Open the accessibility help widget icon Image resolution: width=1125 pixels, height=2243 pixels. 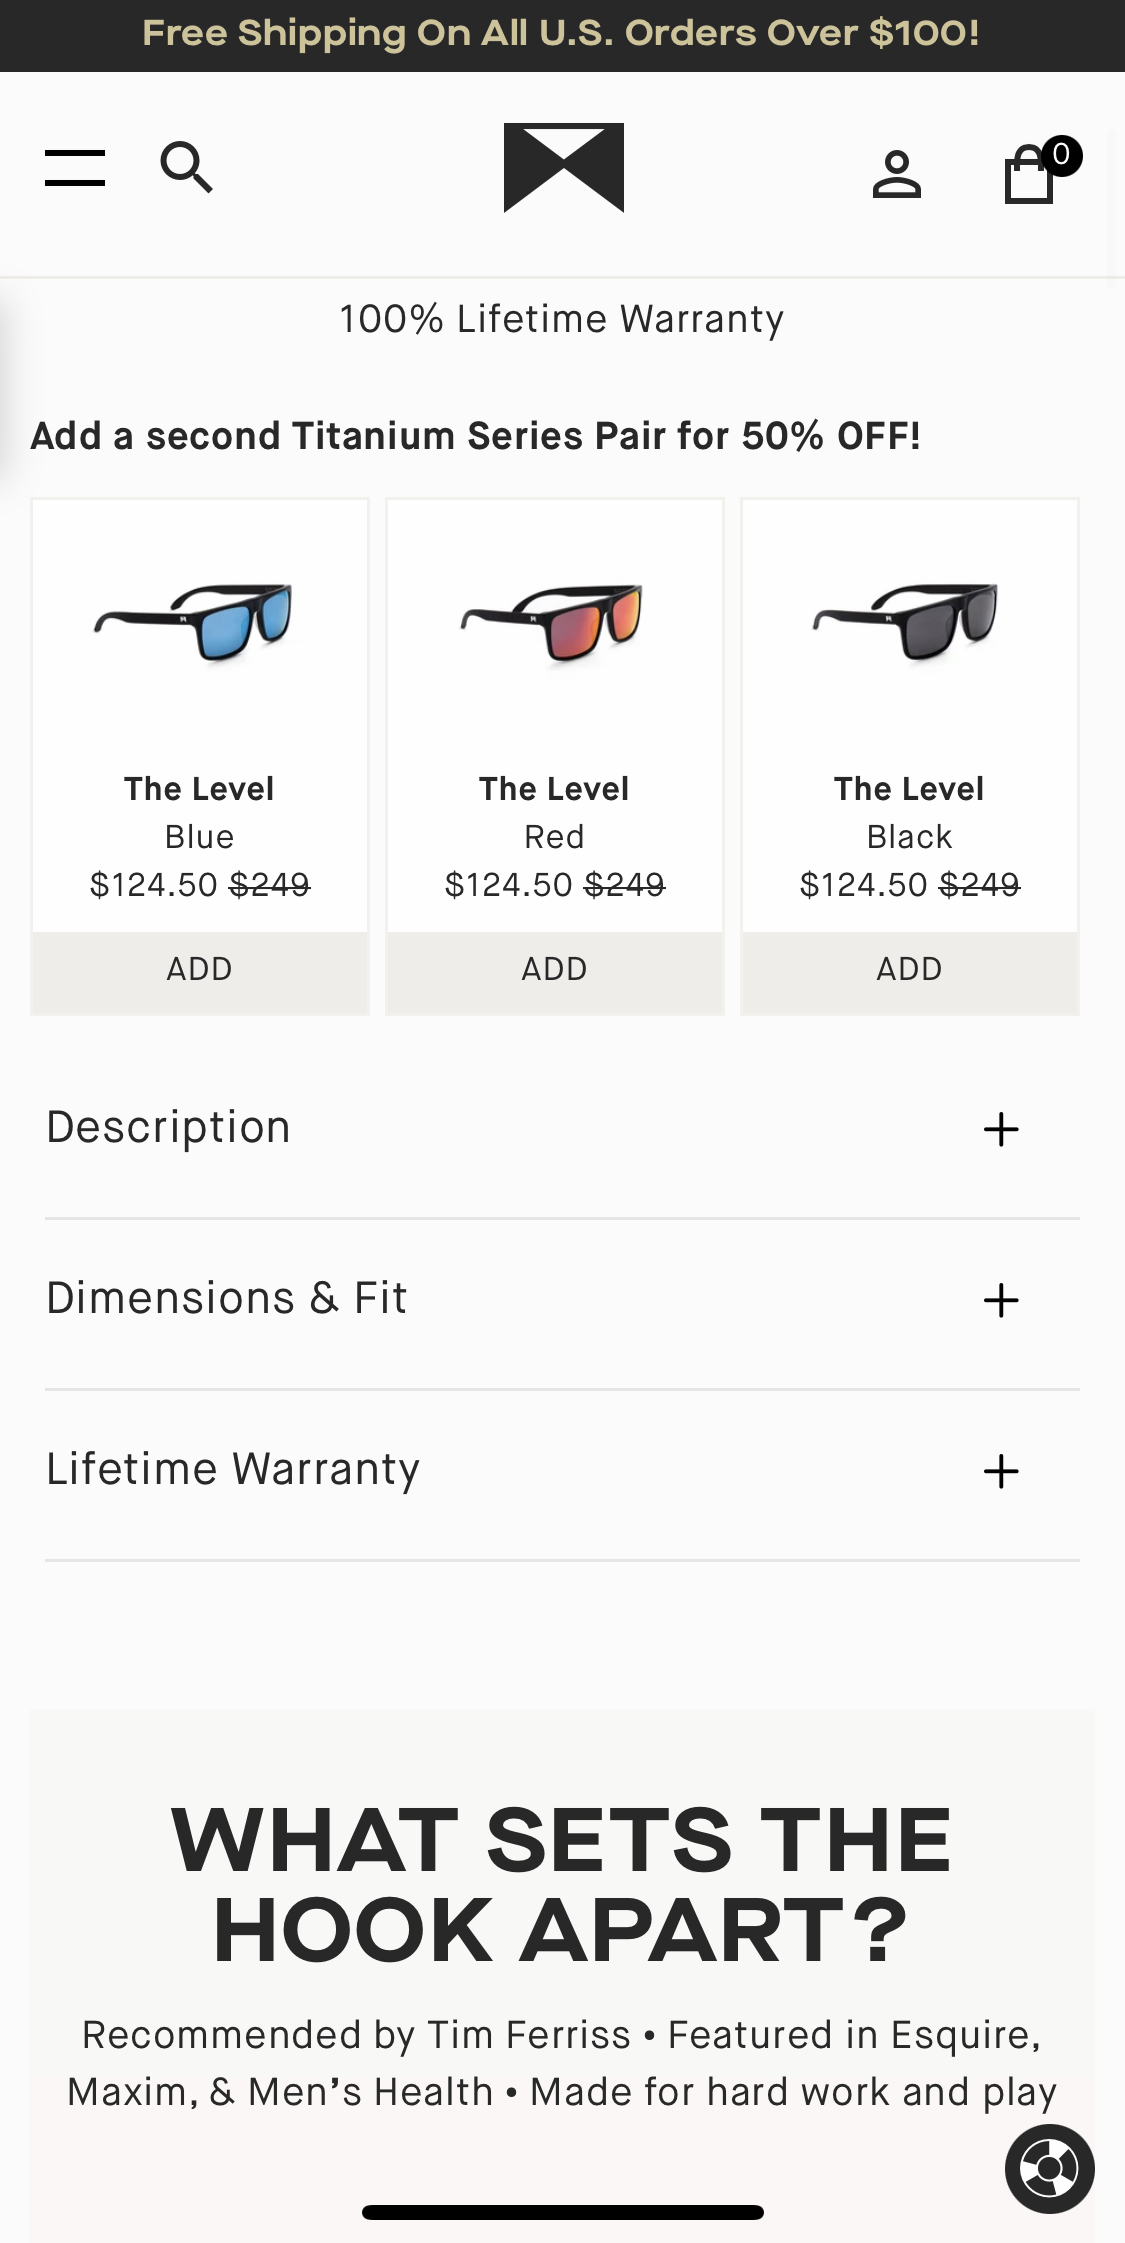click(1049, 2168)
